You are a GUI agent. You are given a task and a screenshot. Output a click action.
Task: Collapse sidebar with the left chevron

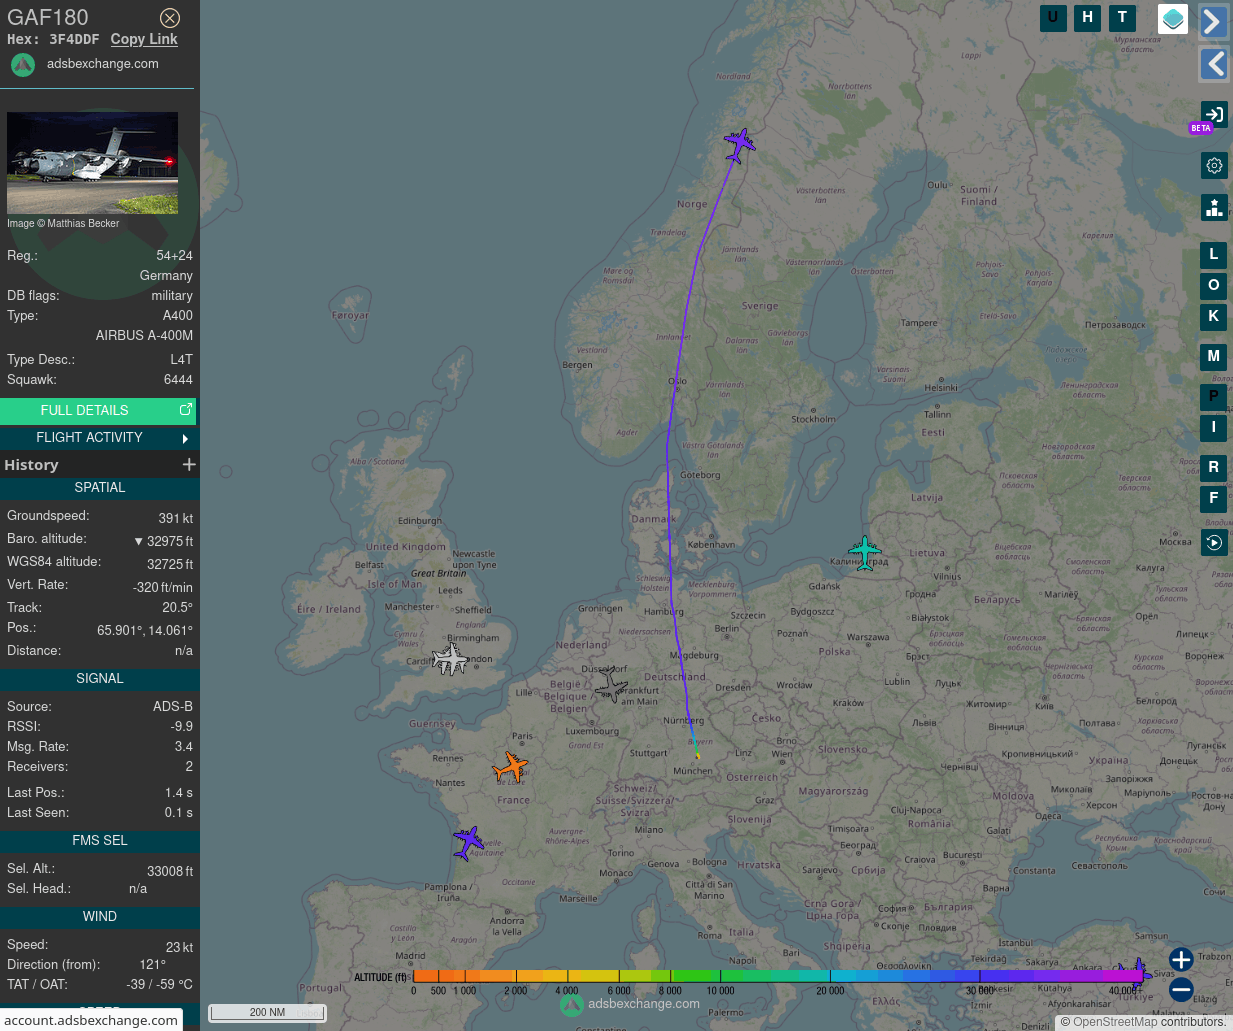pyautogui.click(x=1214, y=64)
